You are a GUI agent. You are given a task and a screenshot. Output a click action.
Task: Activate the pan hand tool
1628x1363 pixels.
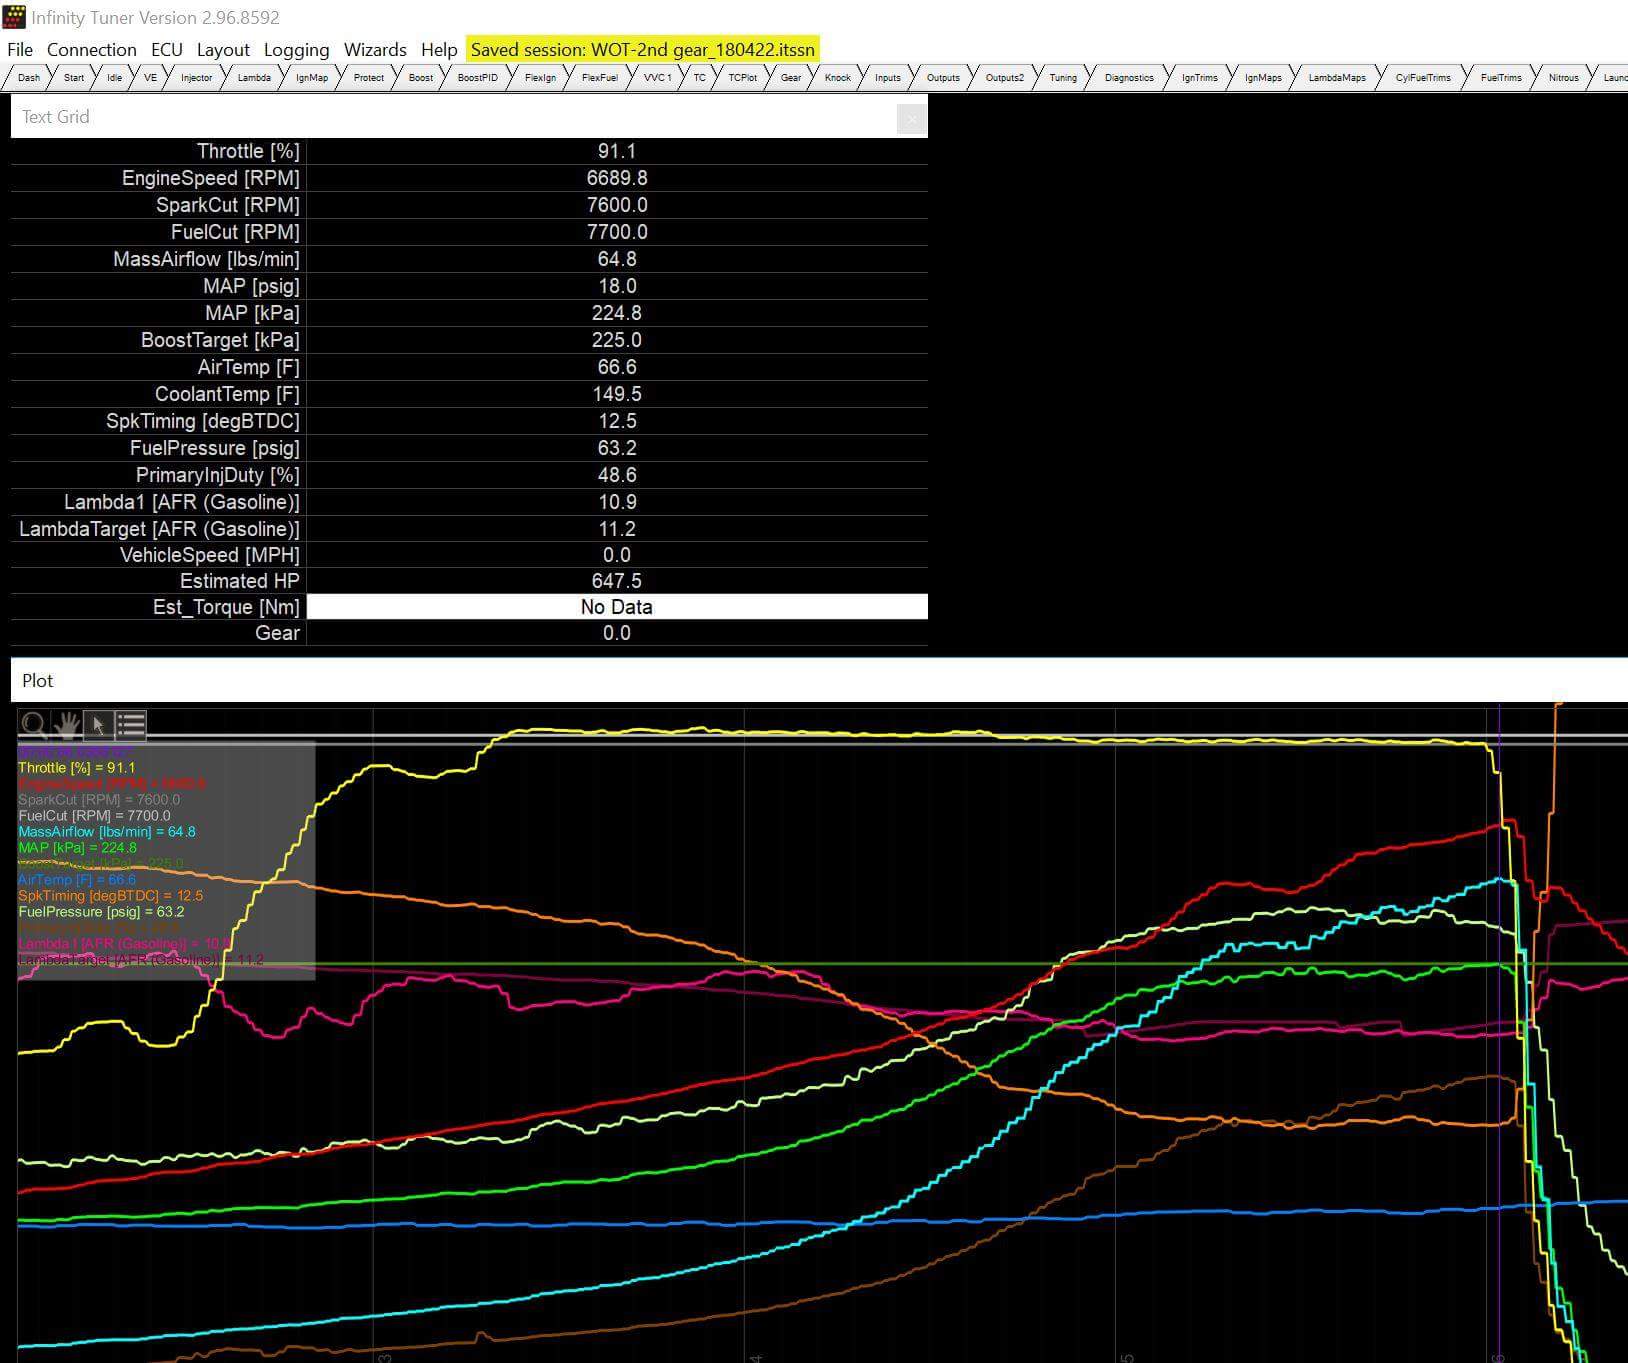tap(66, 724)
